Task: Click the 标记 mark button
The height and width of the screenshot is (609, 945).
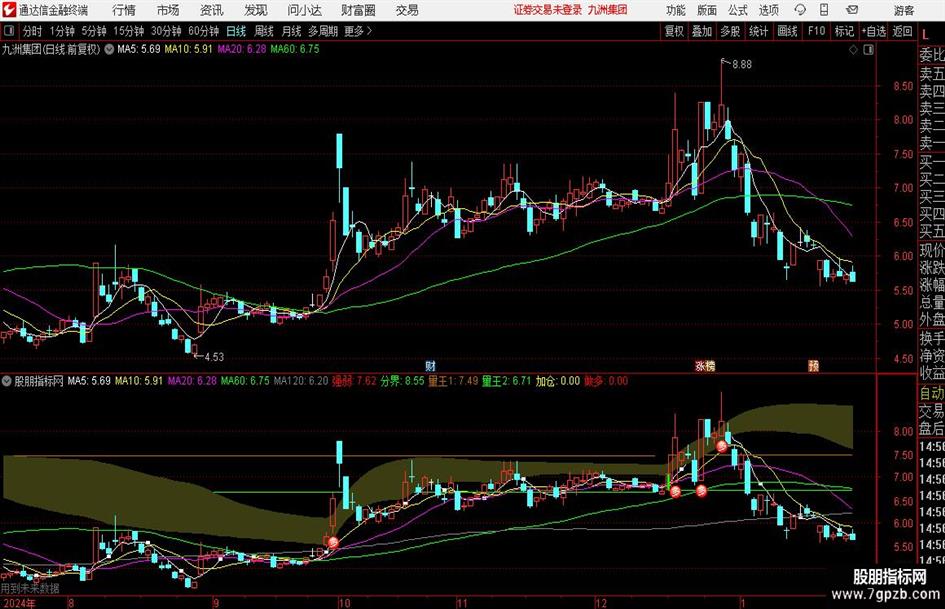Action: click(x=844, y=31)
